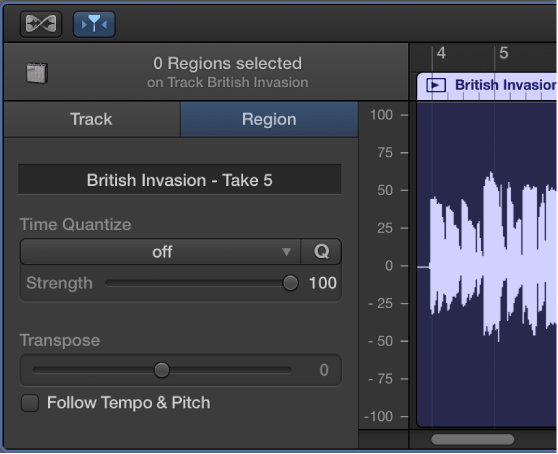
Task: Click the horizontal scrollbar under waveform
Action: pyautogui.click(x=473, y=439)
